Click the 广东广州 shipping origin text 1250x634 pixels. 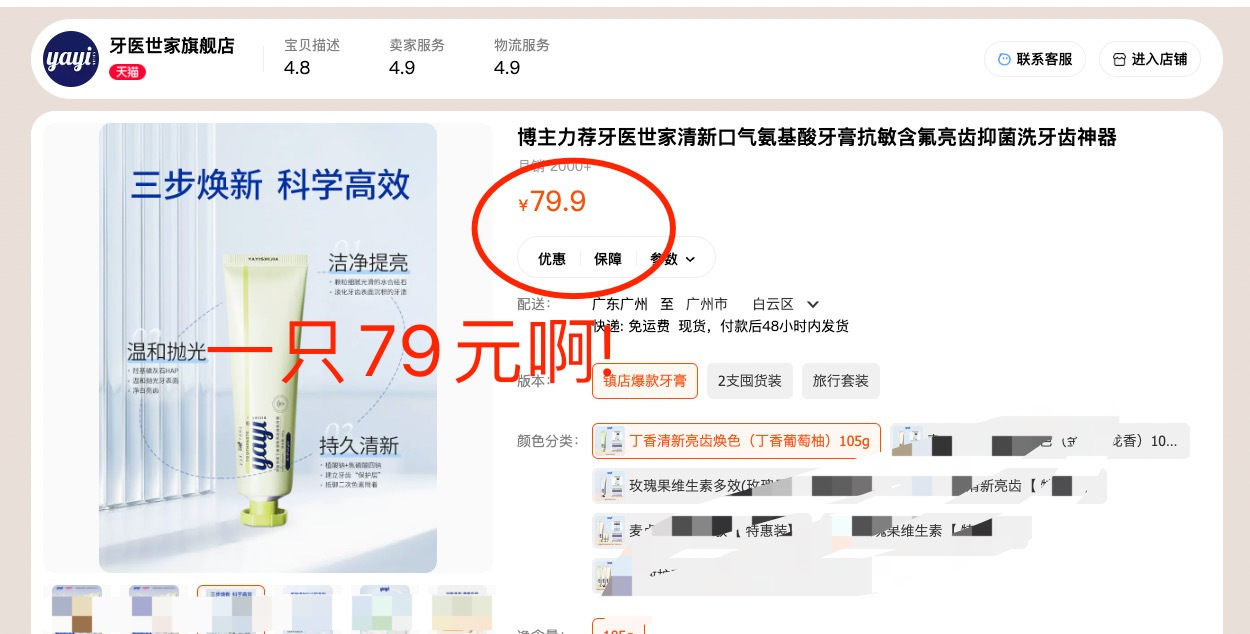coord(620,304)
